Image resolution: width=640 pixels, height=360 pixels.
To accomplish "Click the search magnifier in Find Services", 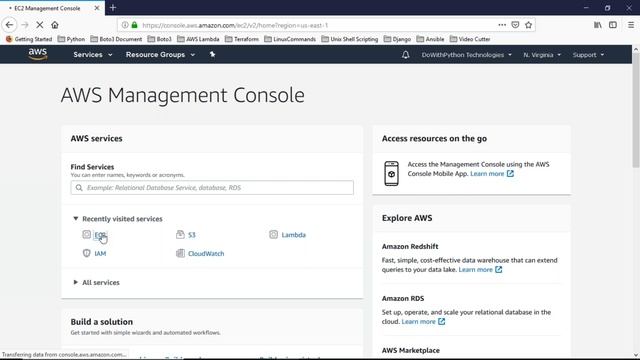I will click(x=79, y=188).
